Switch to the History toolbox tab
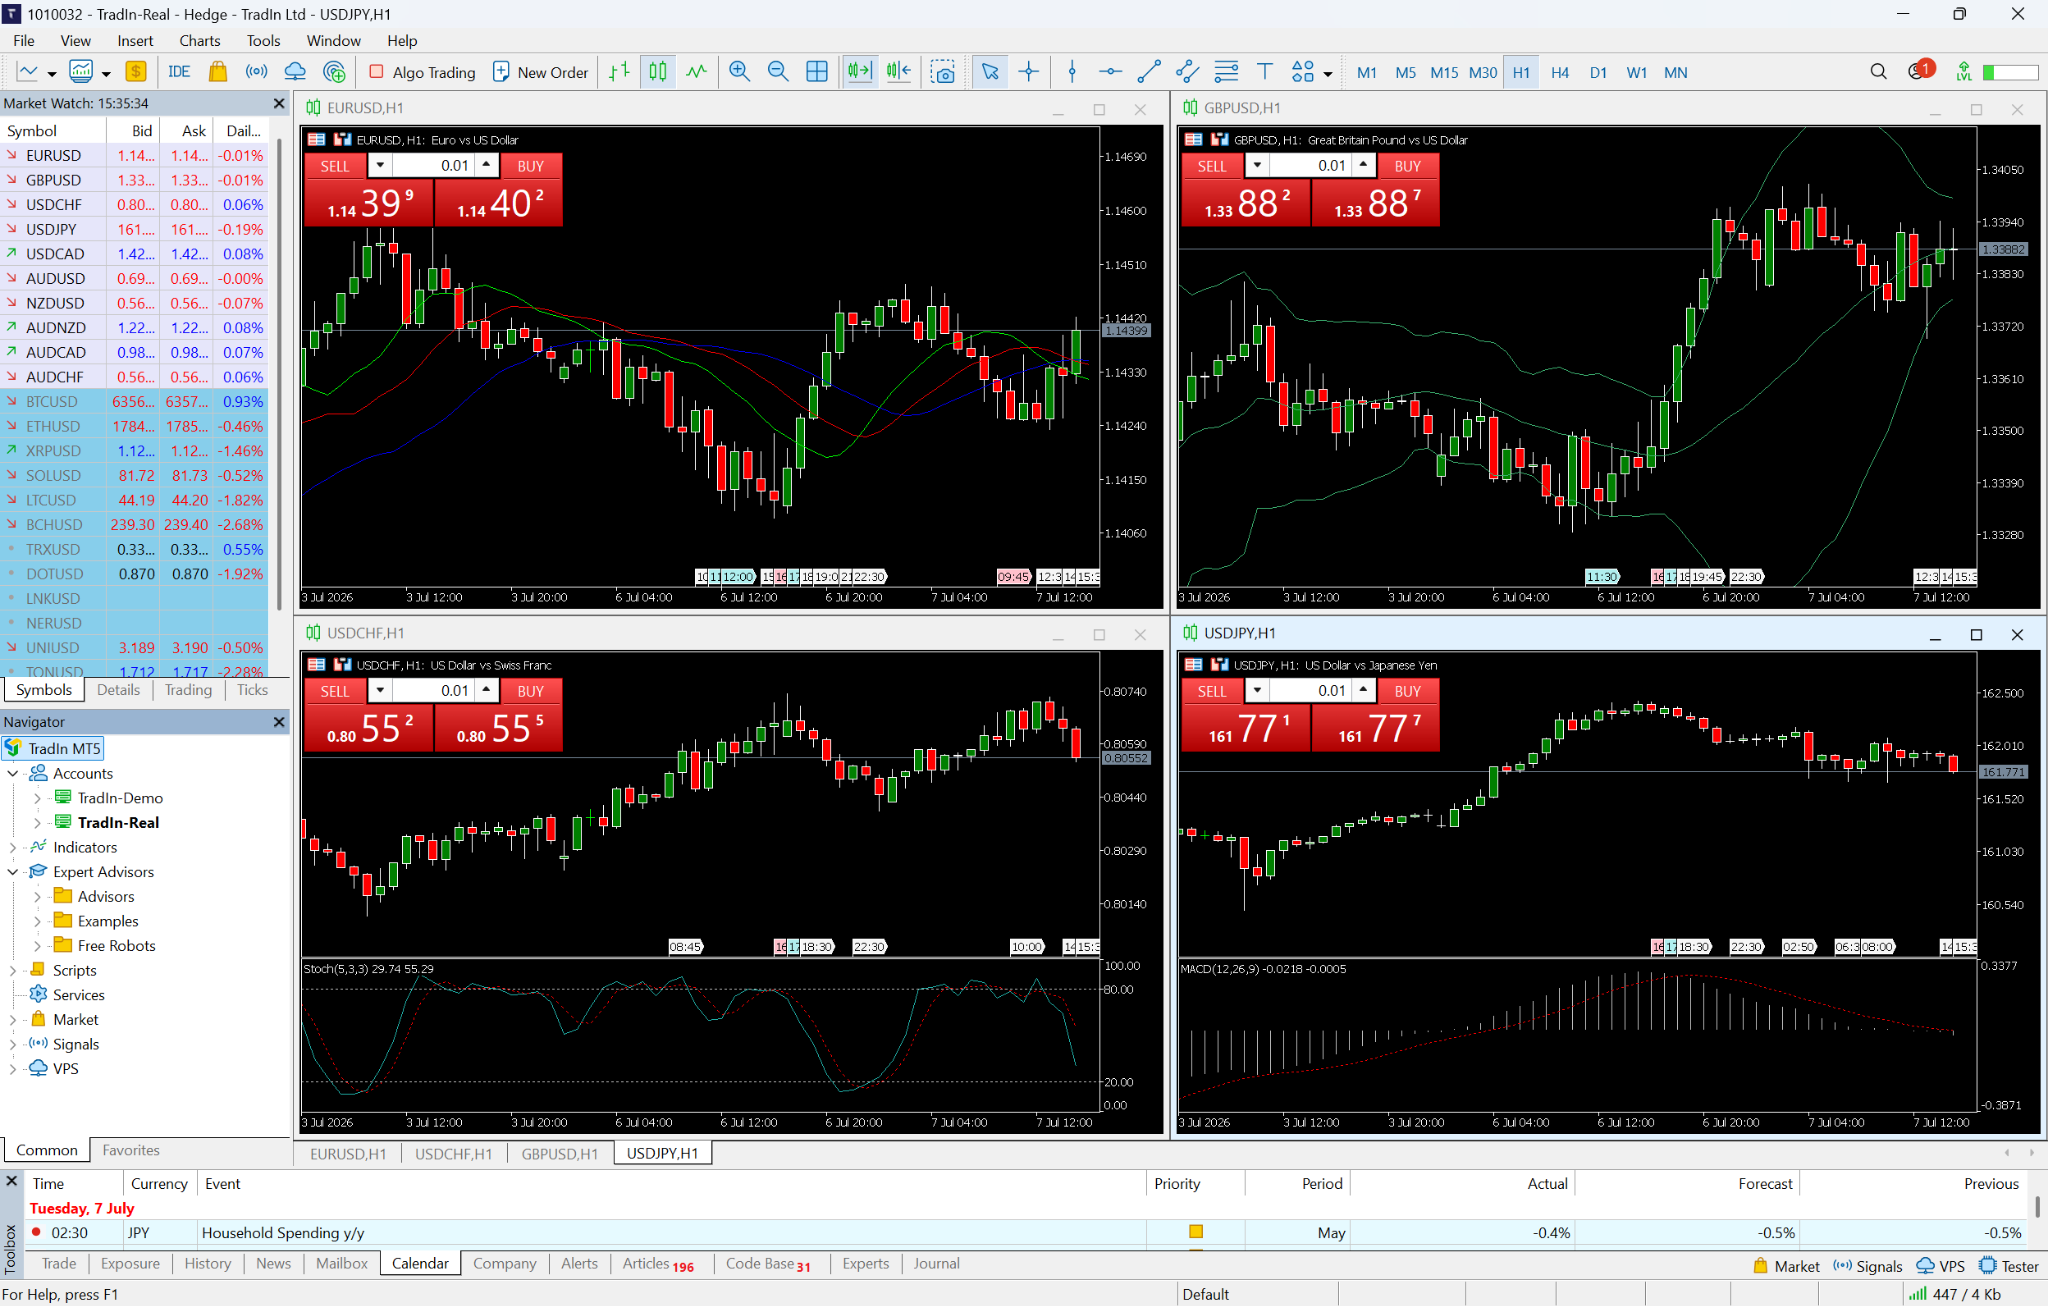Viewport: 2048px width, 1306px height. (207, 1263)
